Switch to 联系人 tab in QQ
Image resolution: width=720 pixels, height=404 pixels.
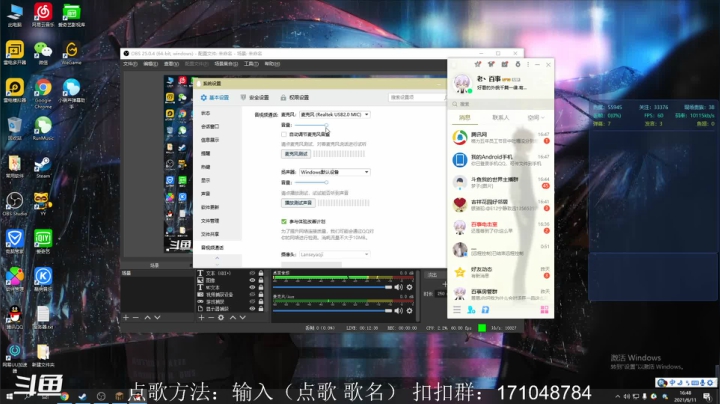(501, 118)
